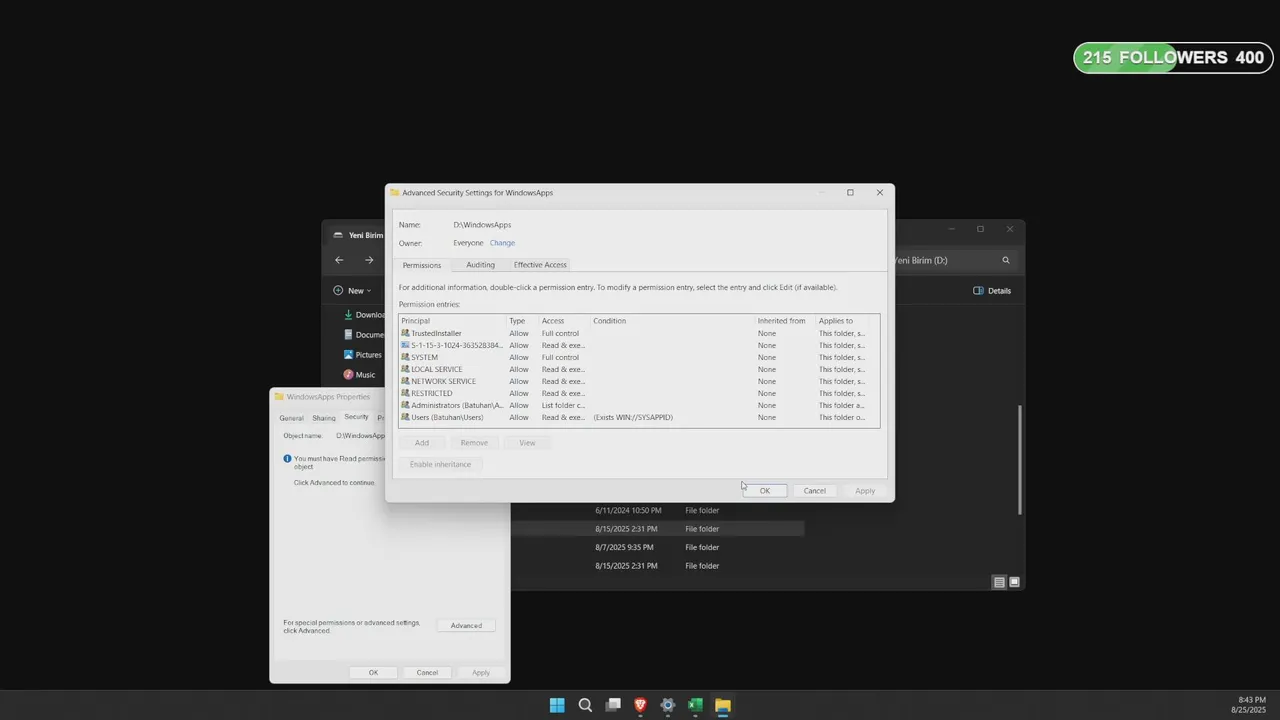Open the New dropdown in File Explorer
1280x720 pixels.
pos(352,291)
